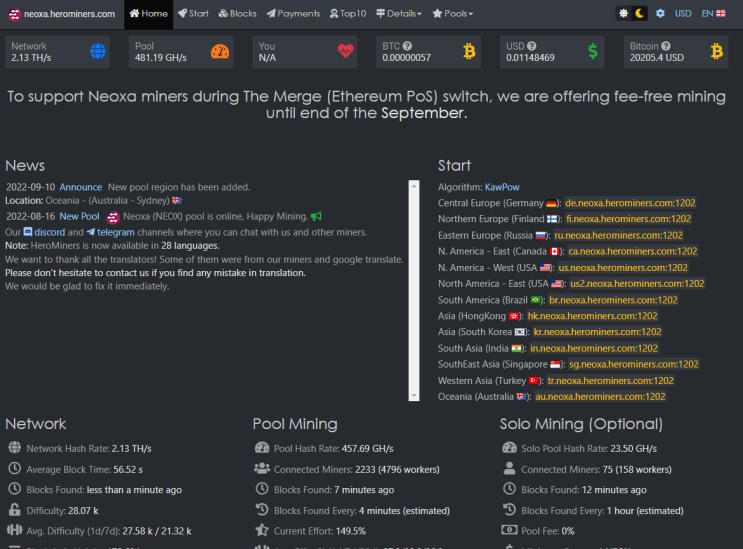Image resolution: width=743 pixels, height=549 pixels.
Task: Click the Australian flag beside Sydney
Action: click(177, 200)
